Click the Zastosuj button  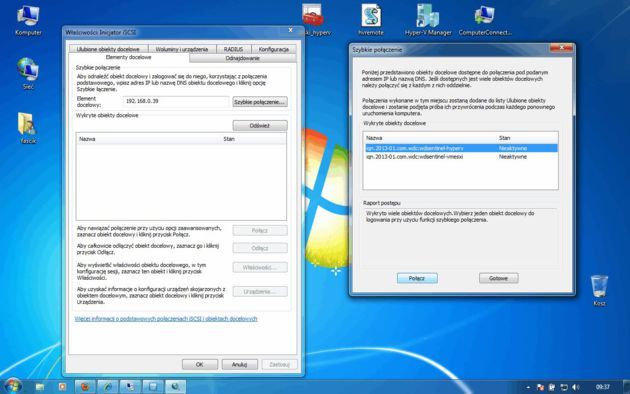[x=279, y=365]
